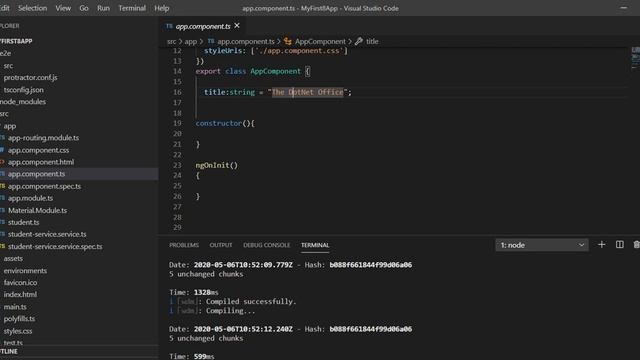This screenshot has height=360, width=640.
Task: Click the TS icon in app.component.ts breadcrumb
Action: (211, 41)
